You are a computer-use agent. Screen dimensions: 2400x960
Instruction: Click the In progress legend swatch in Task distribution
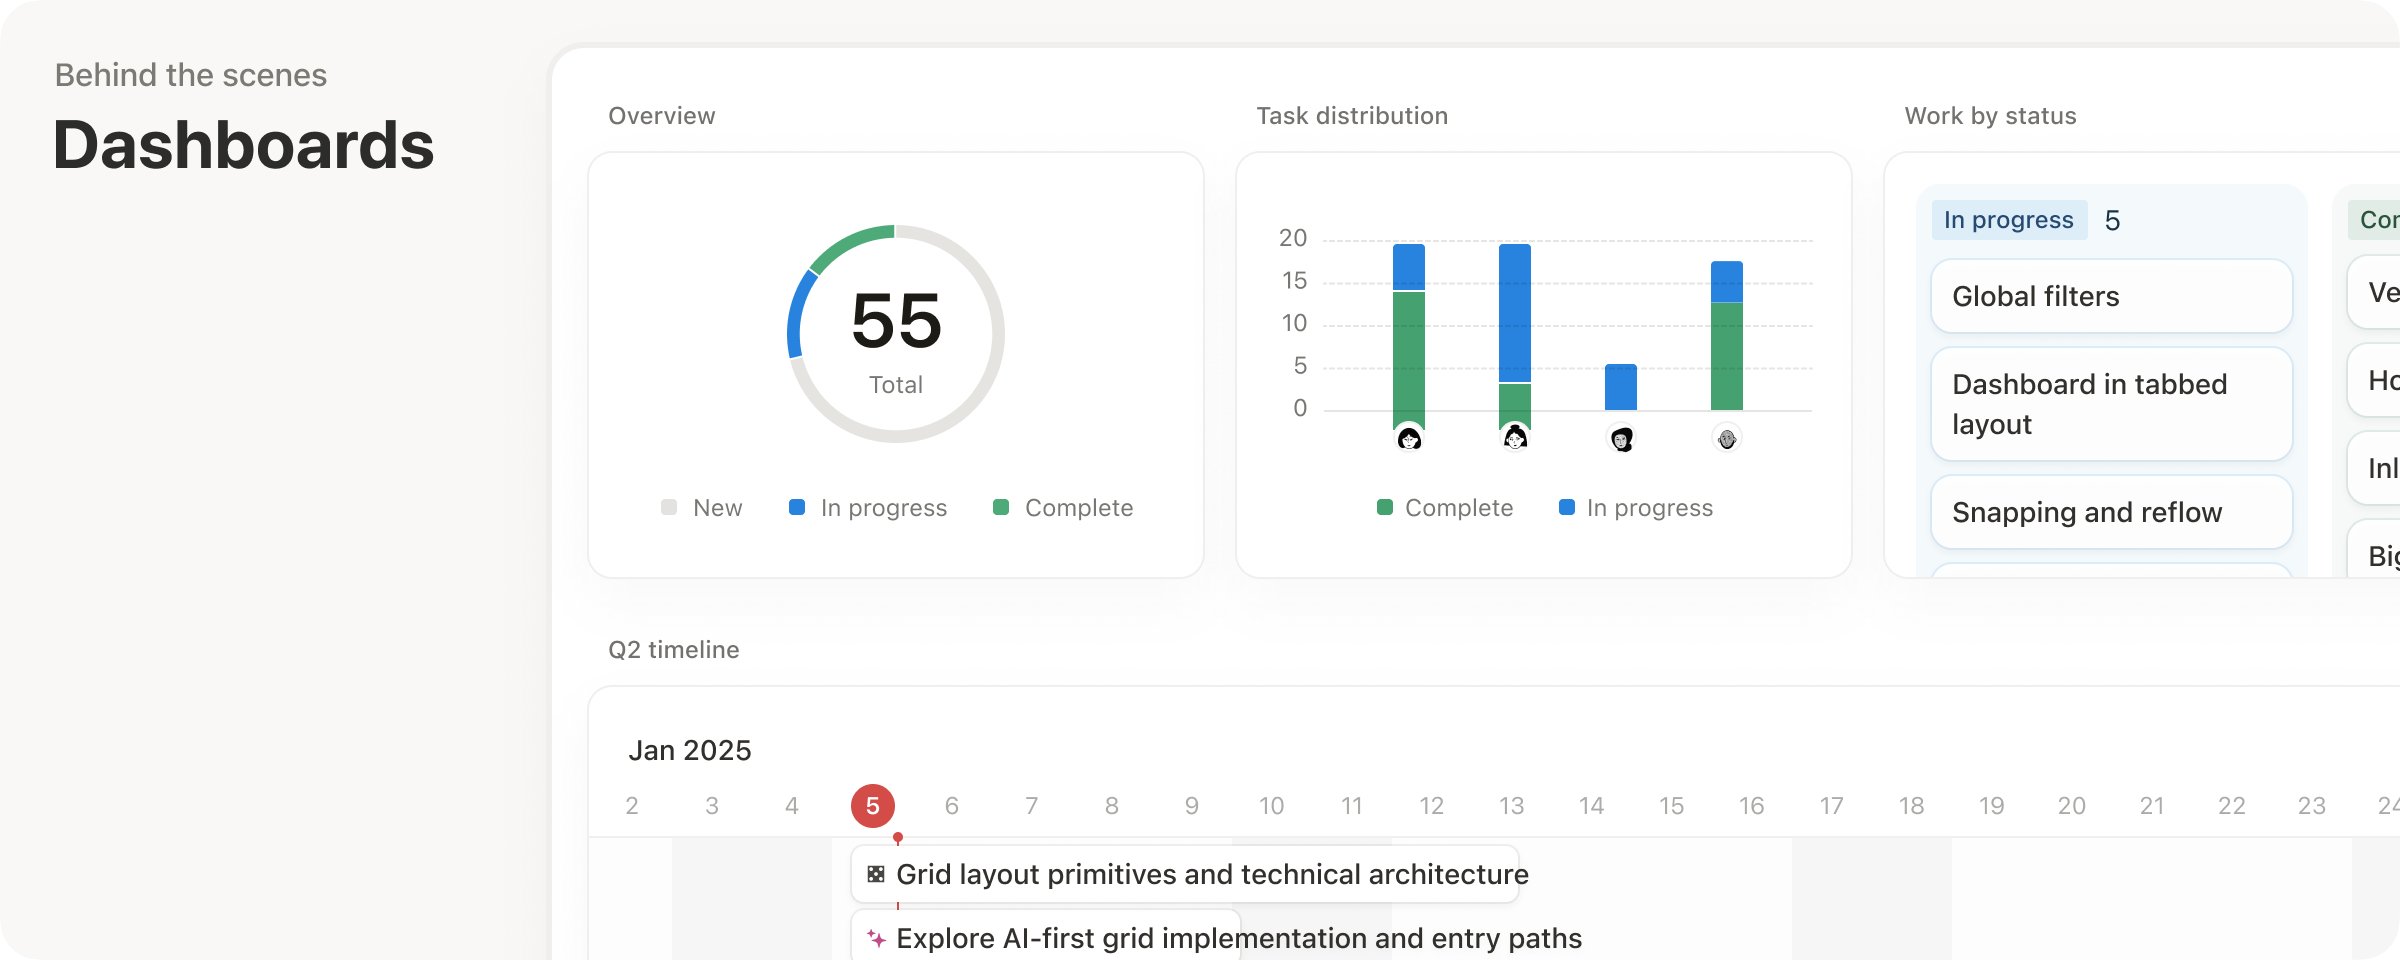1567,507
